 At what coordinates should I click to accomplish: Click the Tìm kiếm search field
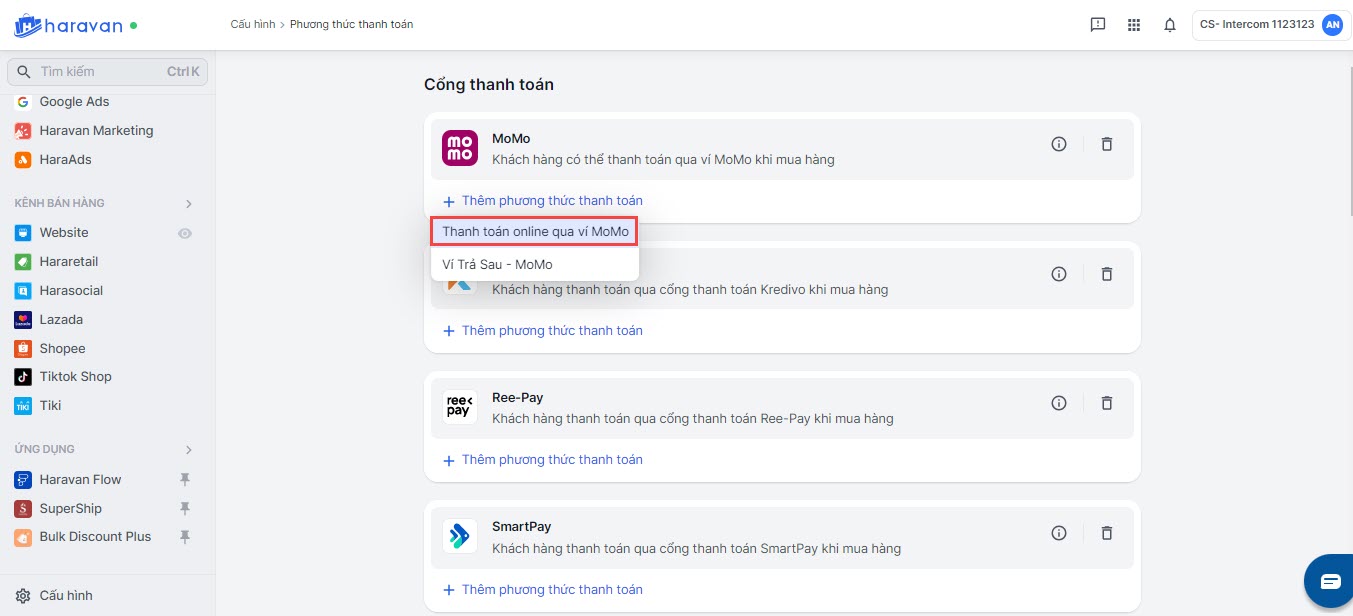[107, 72]
